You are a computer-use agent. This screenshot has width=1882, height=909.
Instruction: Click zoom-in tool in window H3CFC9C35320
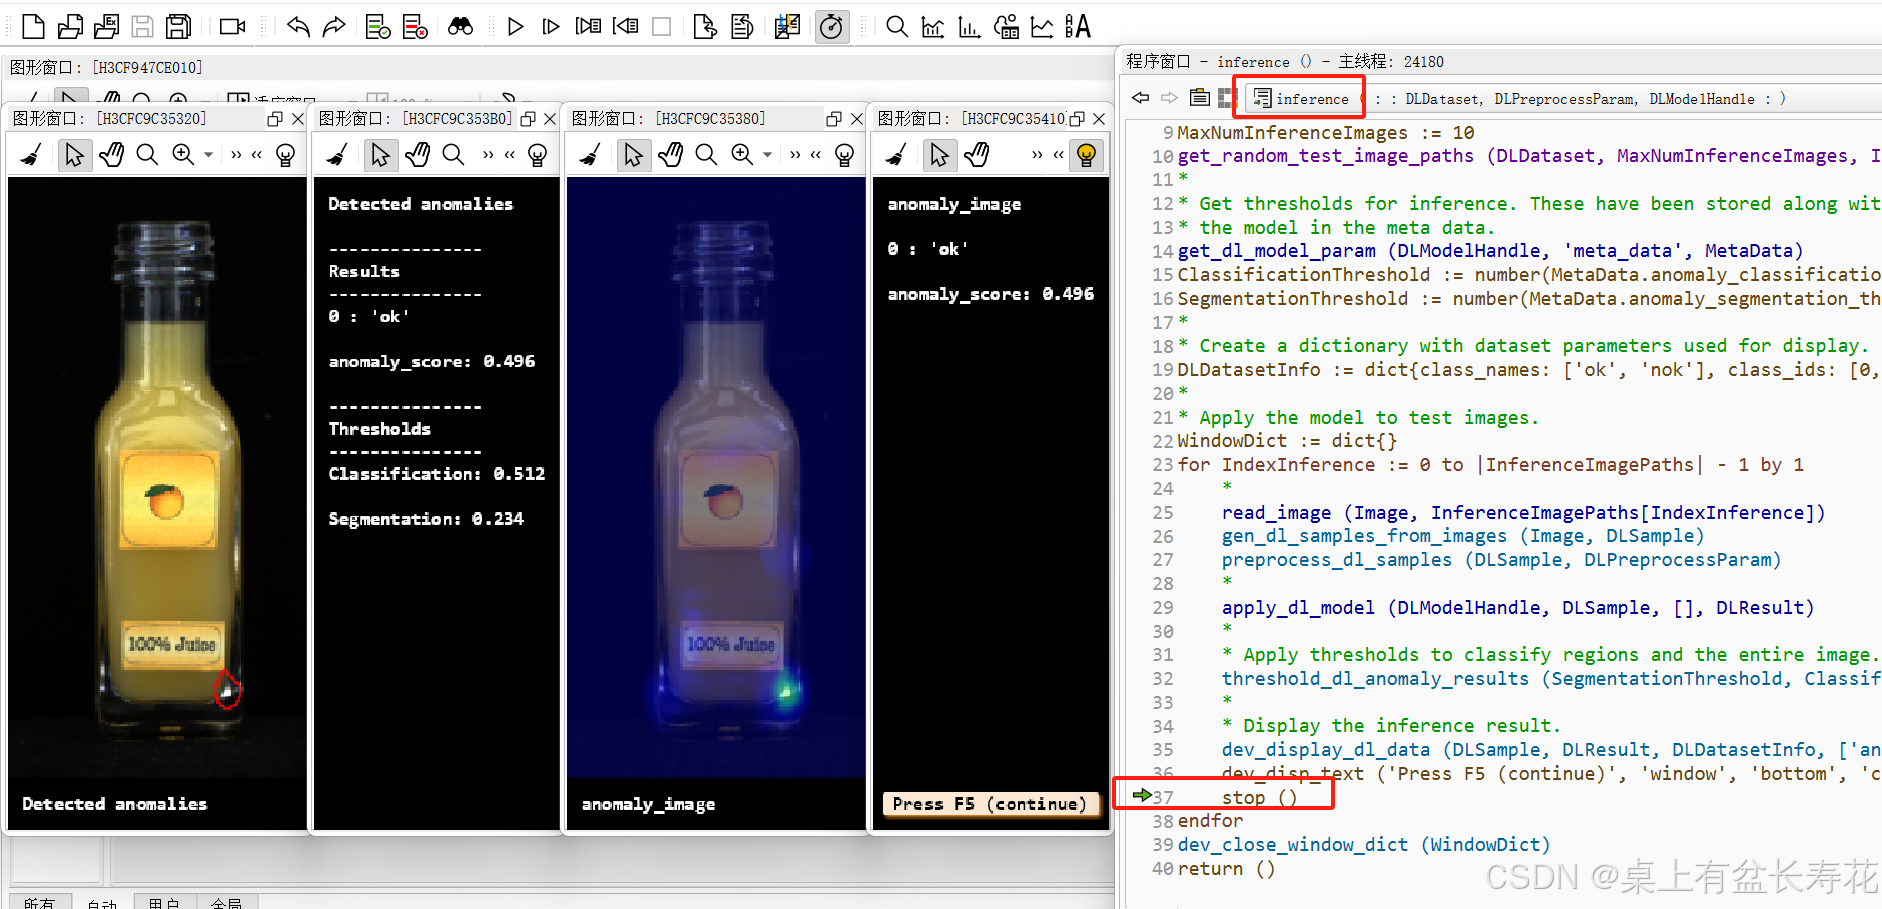(x=183, y=155)
